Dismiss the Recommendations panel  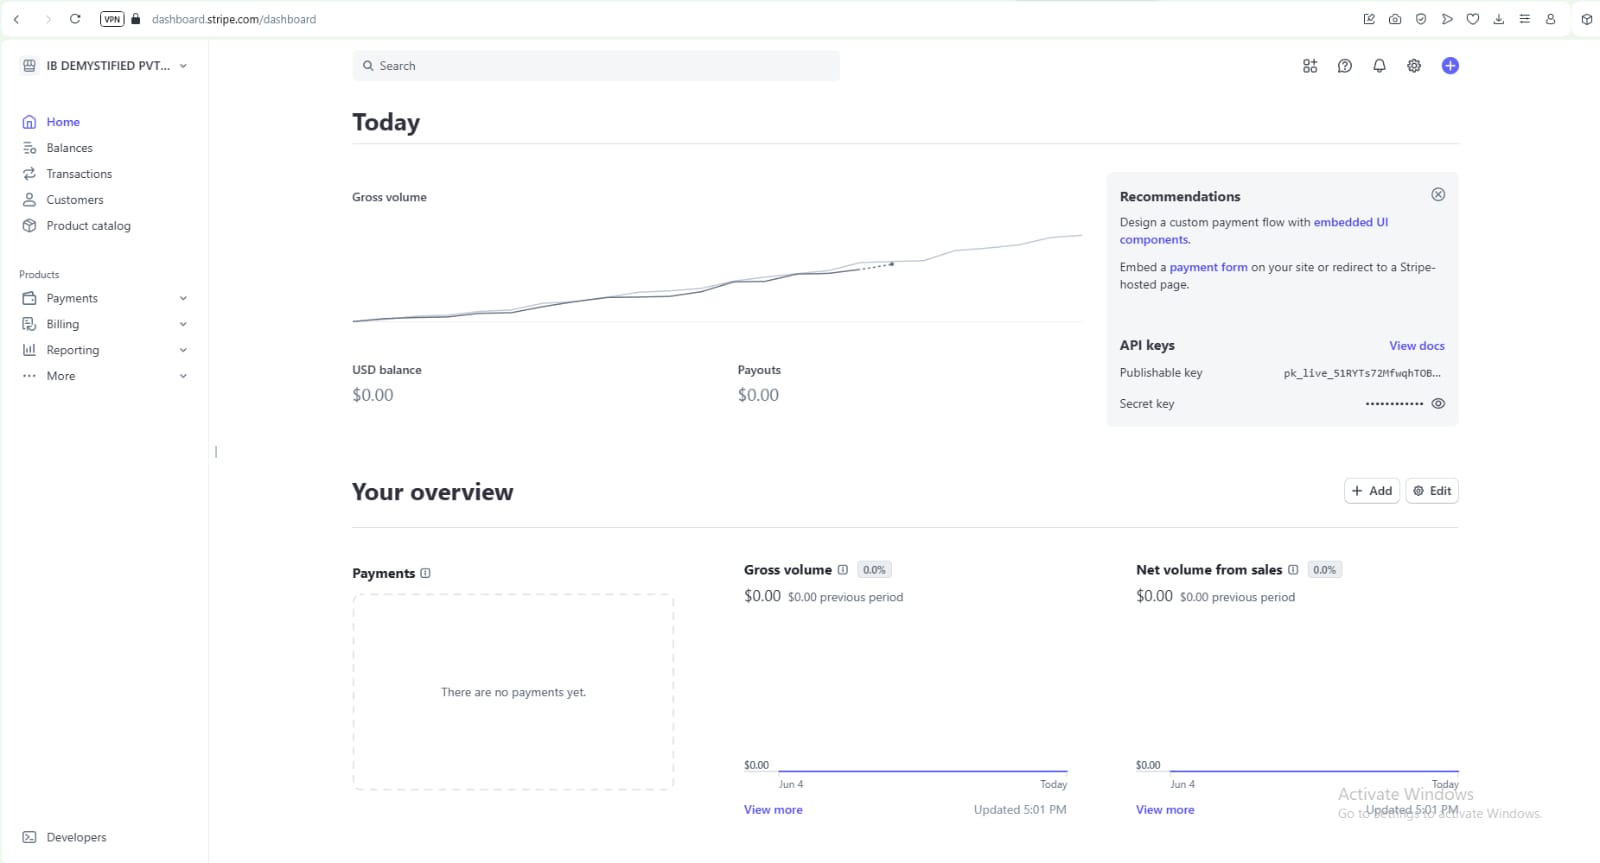coord(1438,195)
